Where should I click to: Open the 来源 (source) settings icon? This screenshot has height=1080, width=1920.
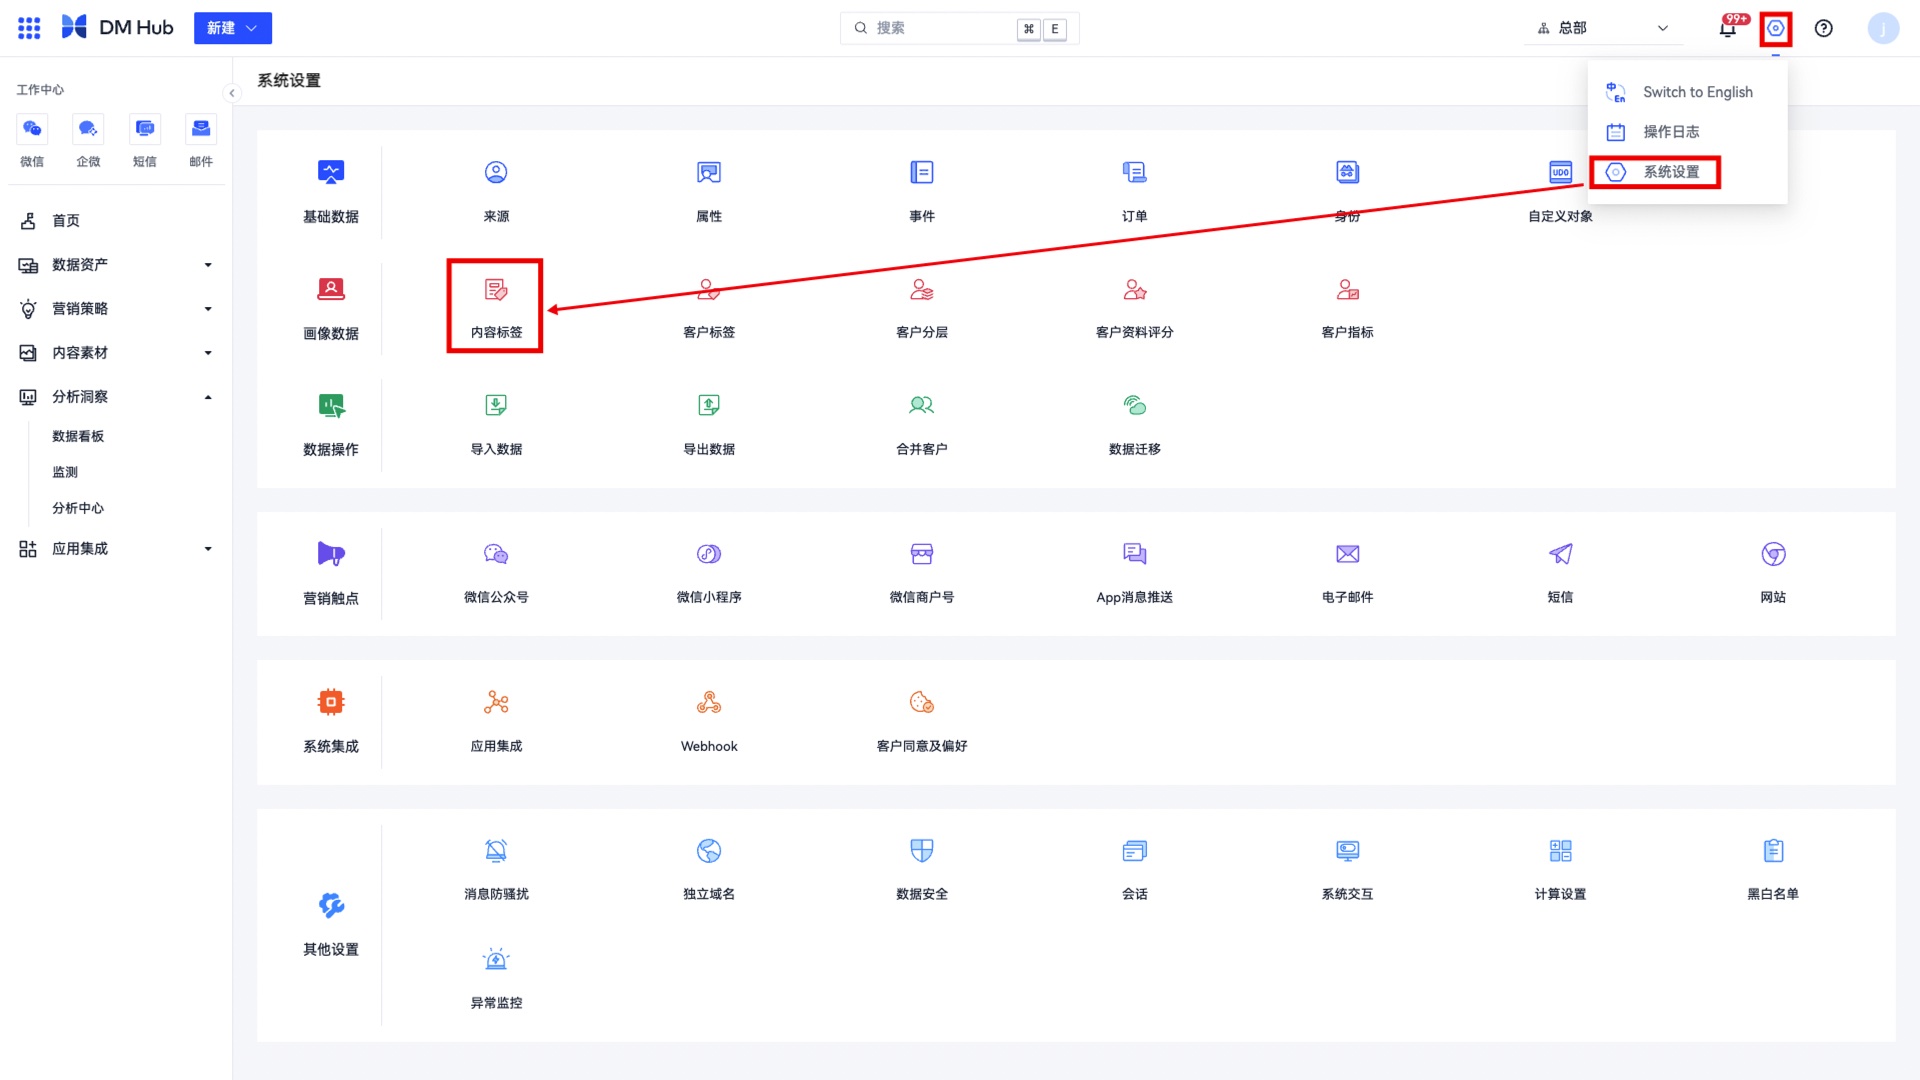(x=496, y=172)
